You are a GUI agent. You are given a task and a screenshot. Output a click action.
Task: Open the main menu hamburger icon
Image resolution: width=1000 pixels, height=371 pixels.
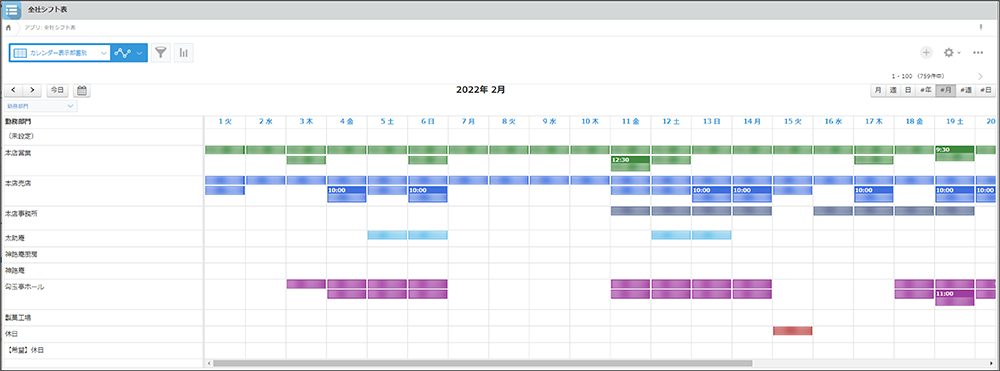[x=11, y=10]
